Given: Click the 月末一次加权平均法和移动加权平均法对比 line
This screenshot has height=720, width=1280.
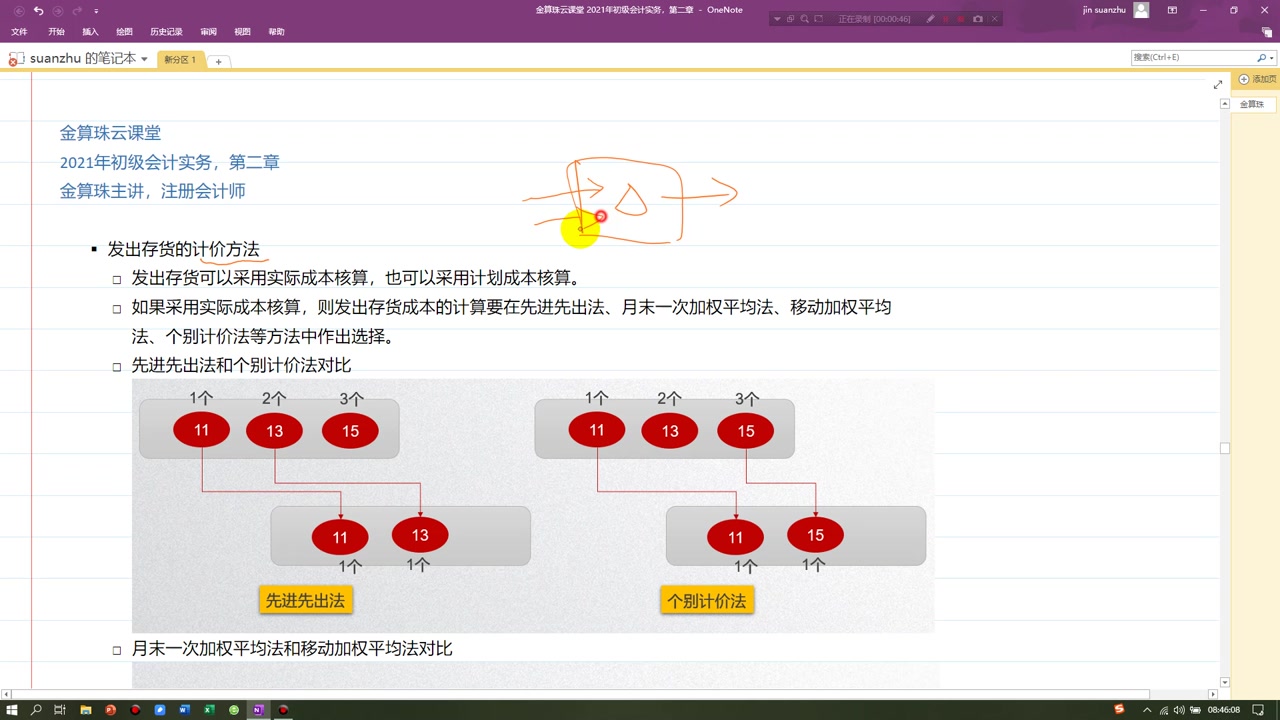Looking at the screenshot, I should (292, 648).
